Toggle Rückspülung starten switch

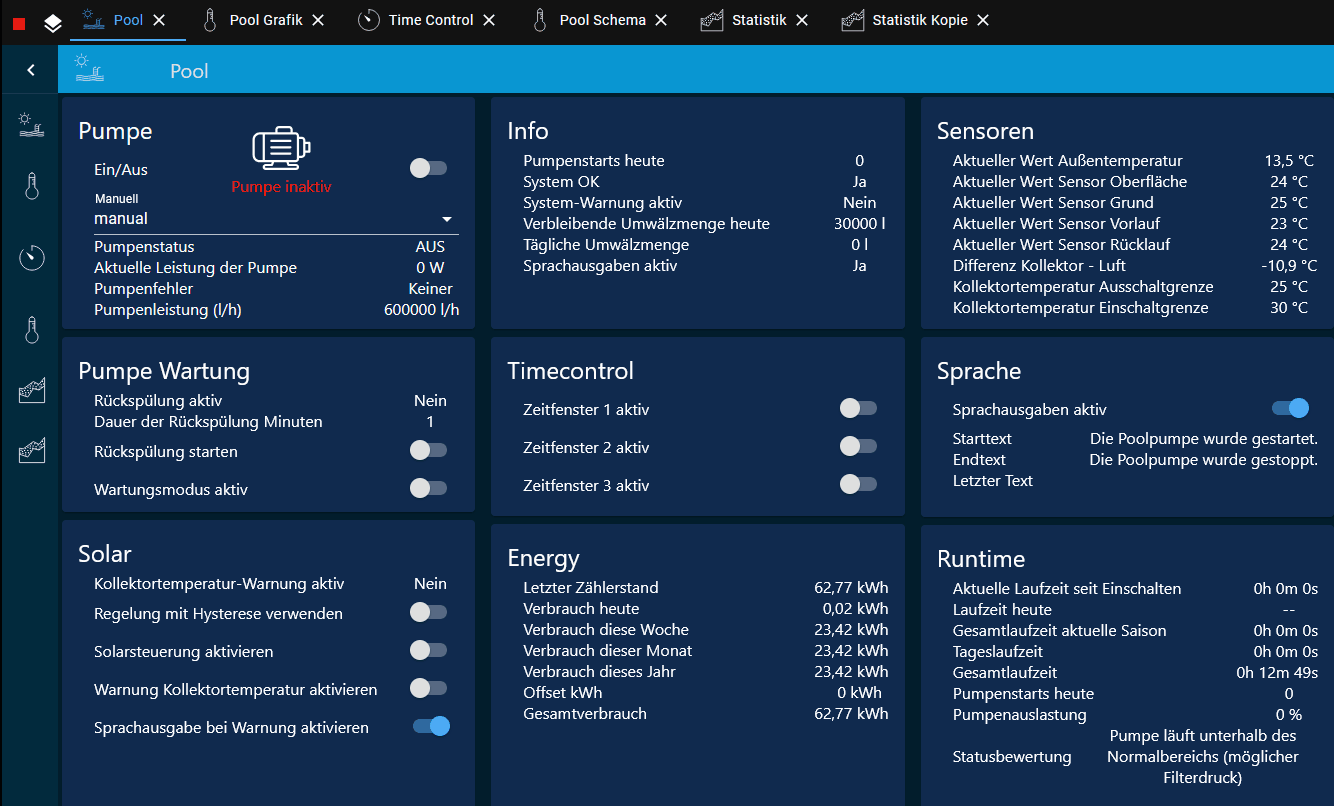(x=428, y=450)
